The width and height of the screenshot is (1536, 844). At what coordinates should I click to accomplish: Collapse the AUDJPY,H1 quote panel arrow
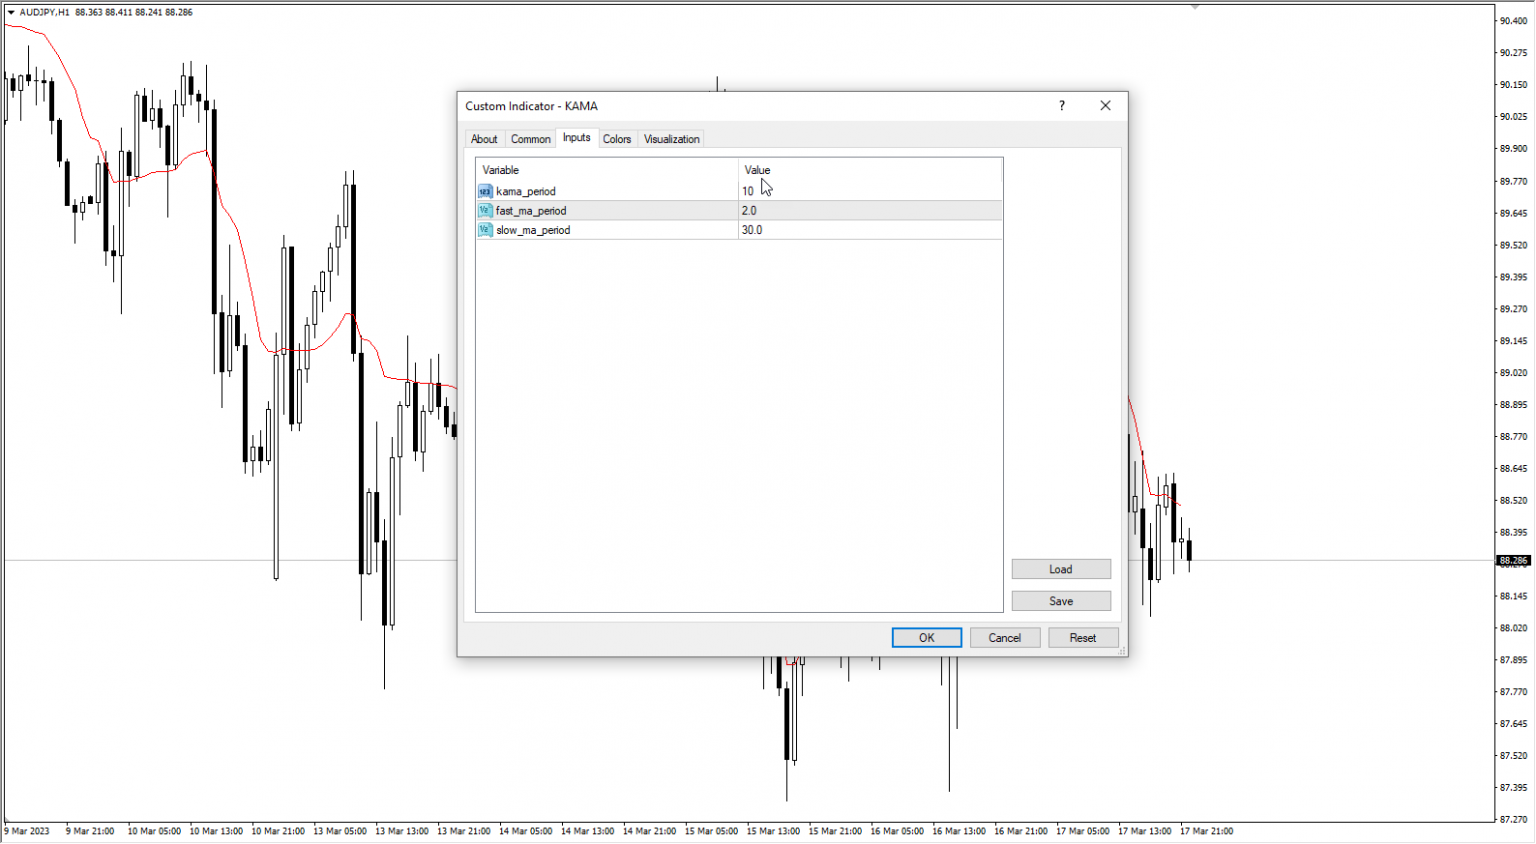[10, 12]
